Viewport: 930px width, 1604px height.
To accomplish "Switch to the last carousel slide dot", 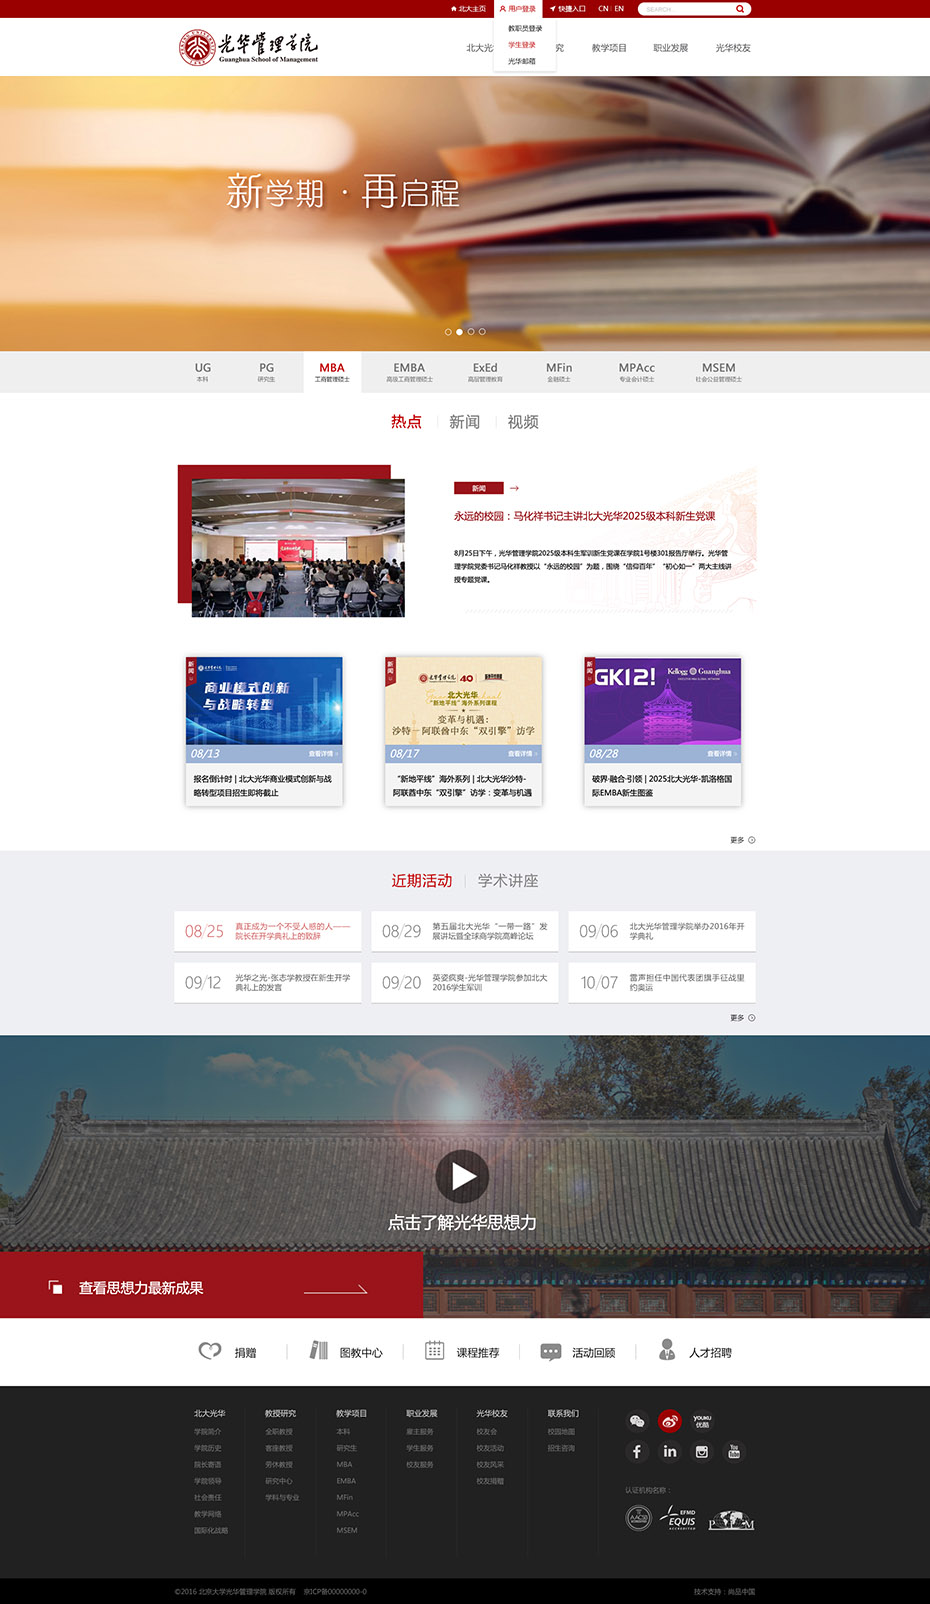I will click(x=482, y=332).
